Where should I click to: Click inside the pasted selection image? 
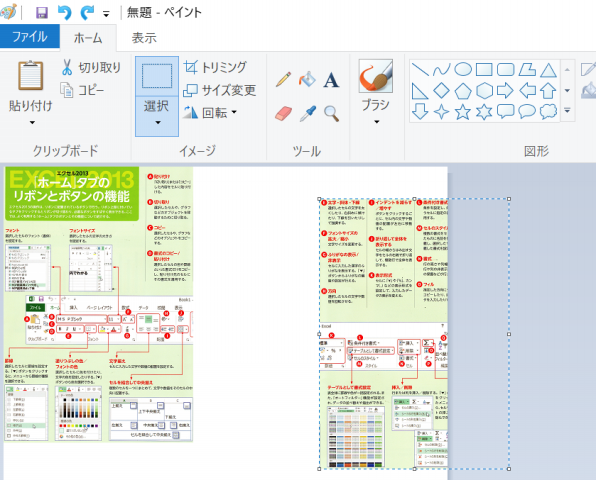(383, 334)
